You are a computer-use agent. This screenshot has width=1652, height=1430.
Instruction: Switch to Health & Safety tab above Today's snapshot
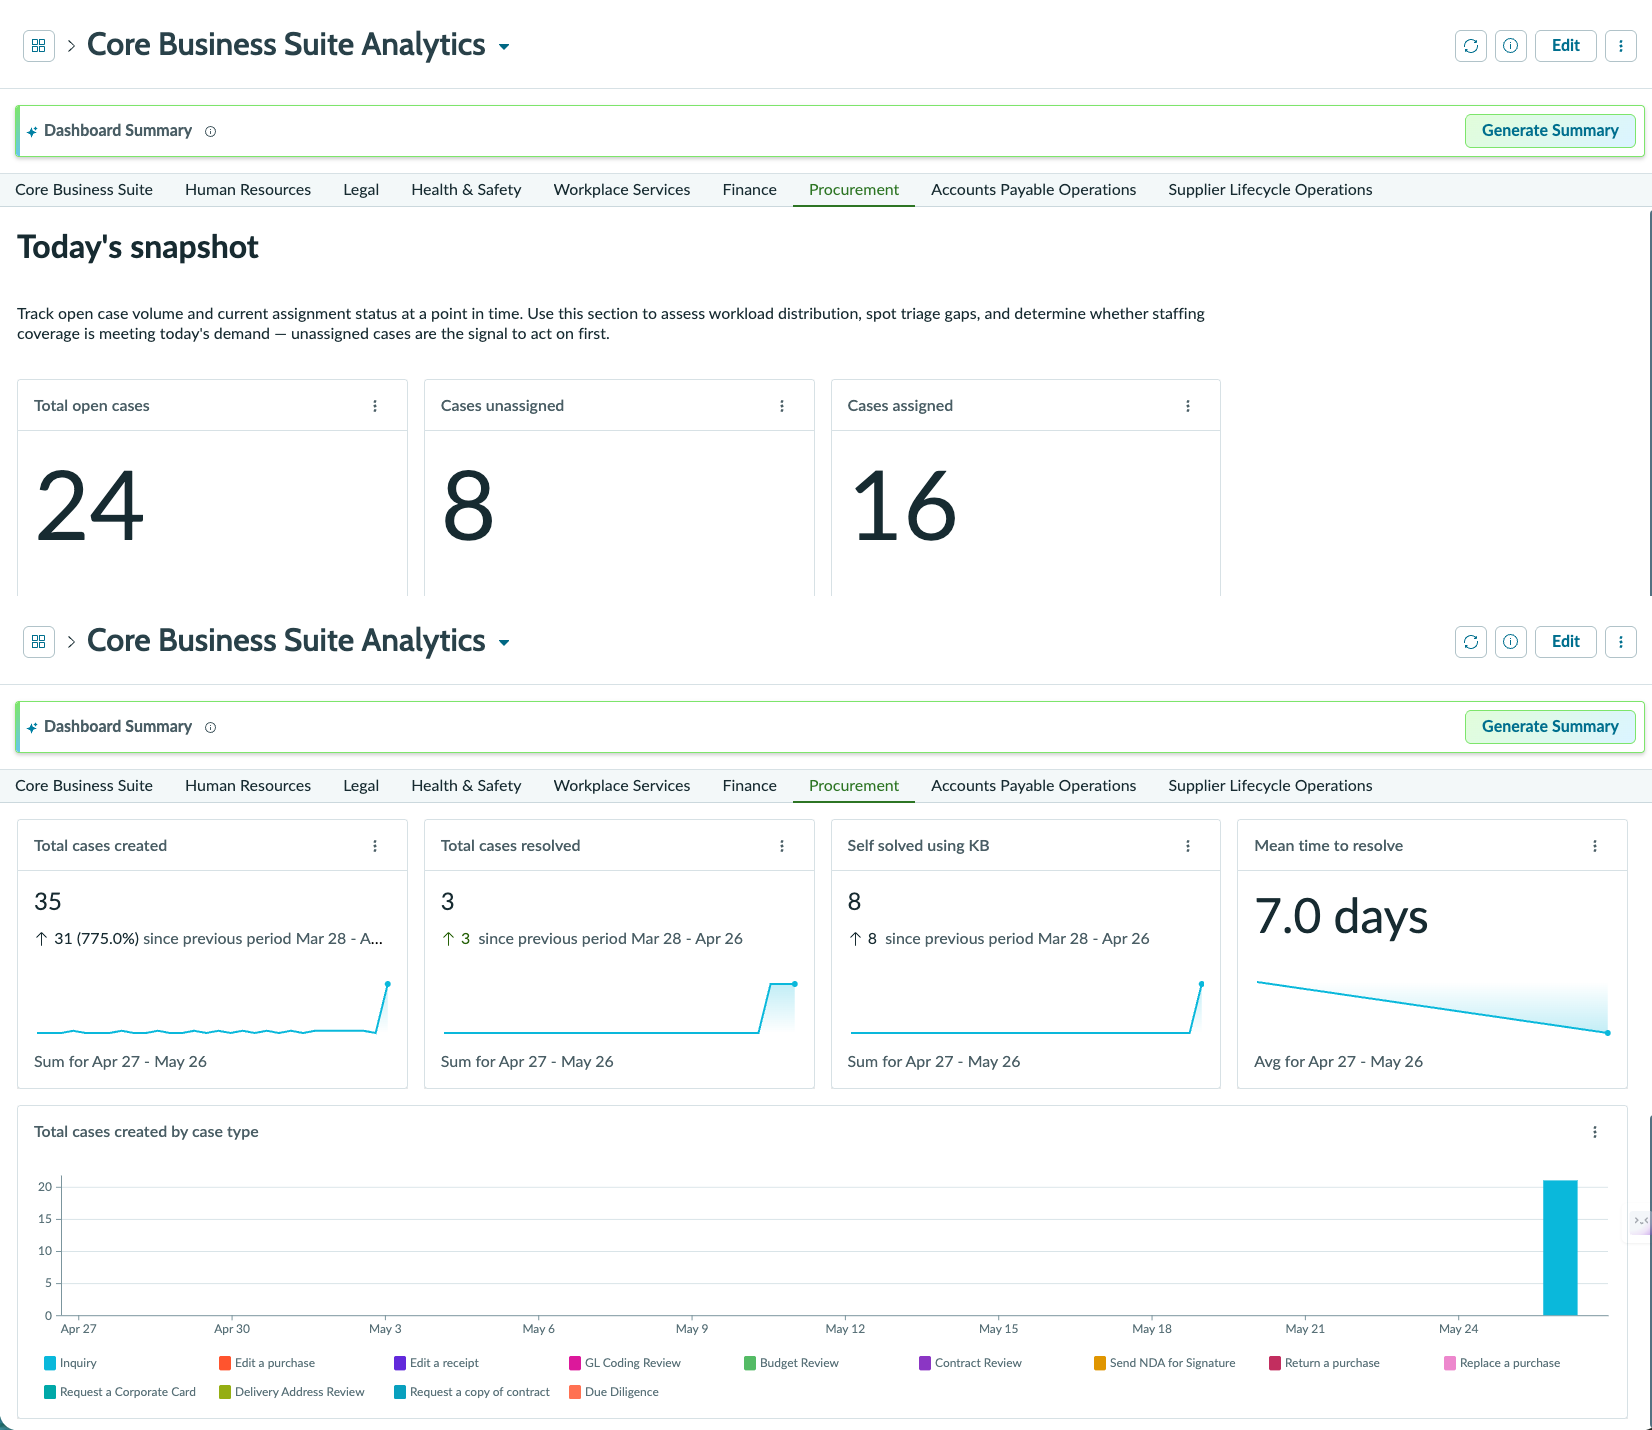(466, 190)
